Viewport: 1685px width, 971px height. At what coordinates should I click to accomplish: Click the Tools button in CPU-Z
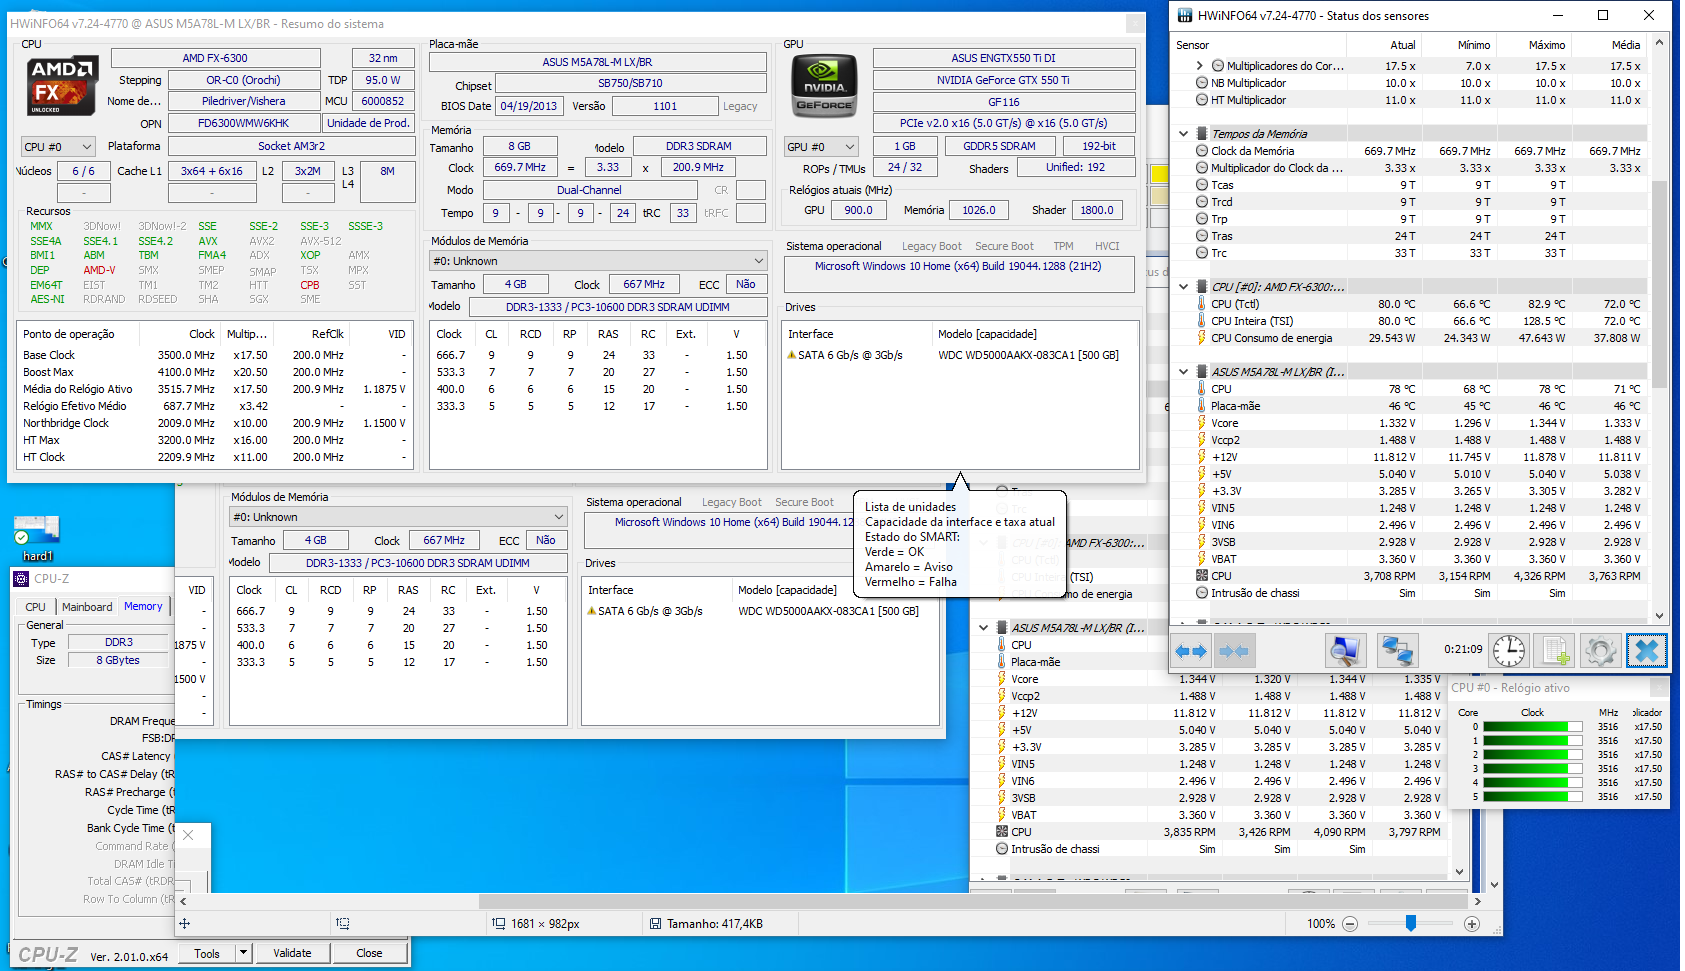pos(207,953)
